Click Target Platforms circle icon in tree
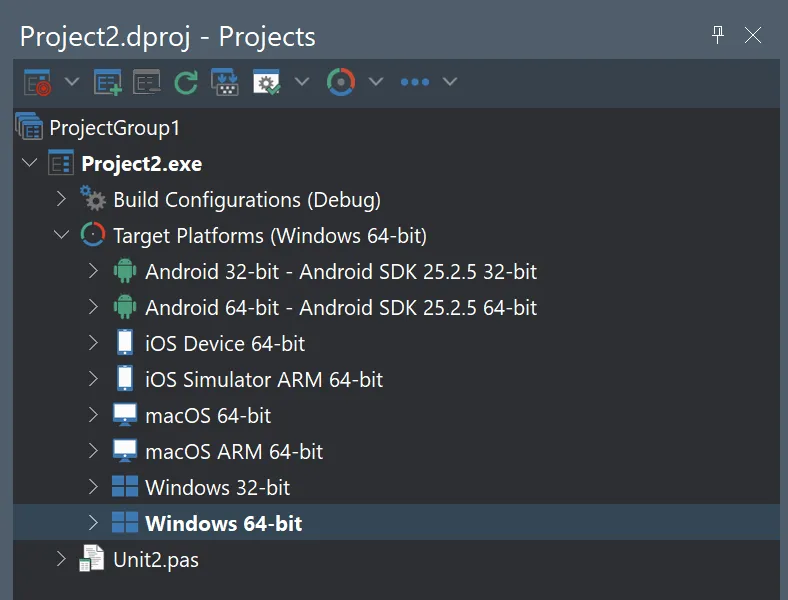The height and width of the screenshot is (600, 788). [x=93, y=235]
